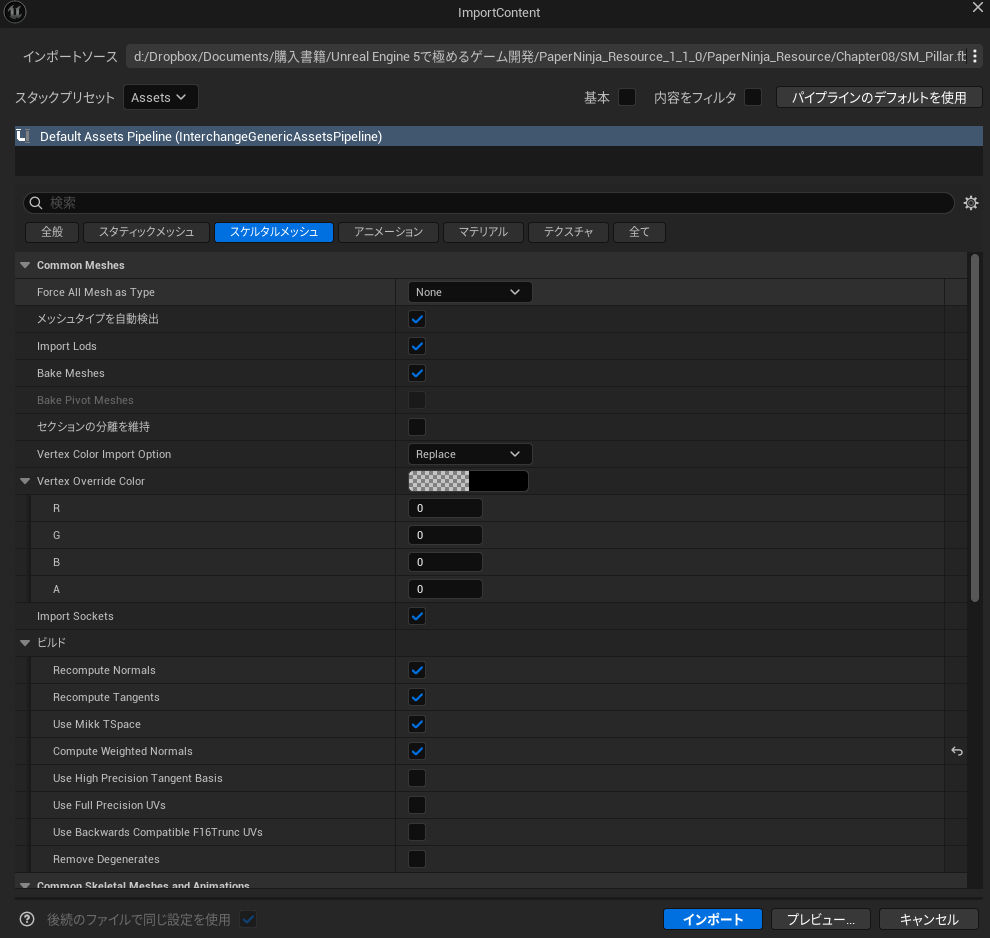Click the インポート button
The image size is (990, 938).
coord(712,919)
